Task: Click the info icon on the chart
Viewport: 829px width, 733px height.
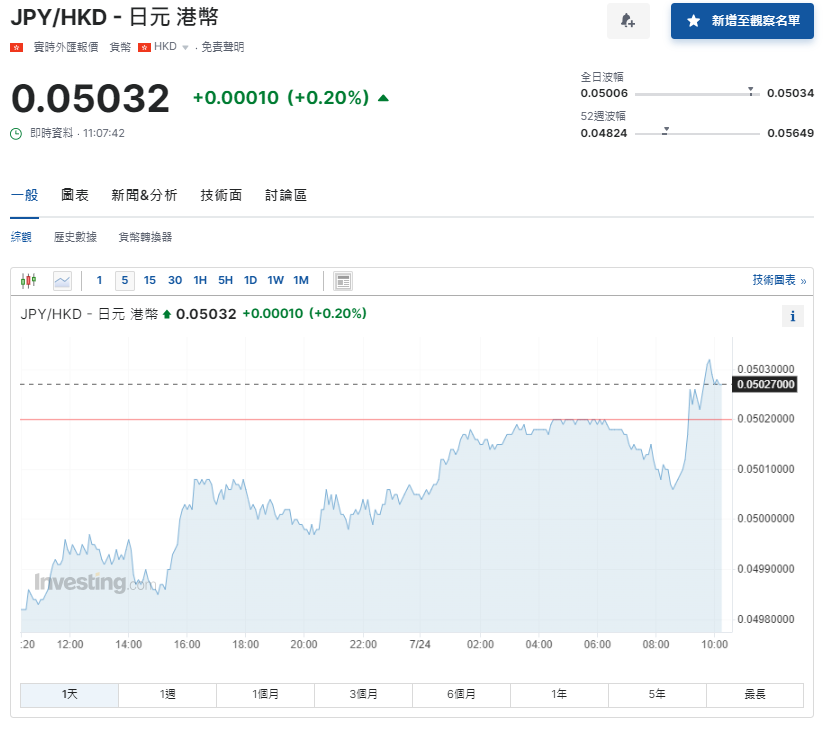Action: 792,316
